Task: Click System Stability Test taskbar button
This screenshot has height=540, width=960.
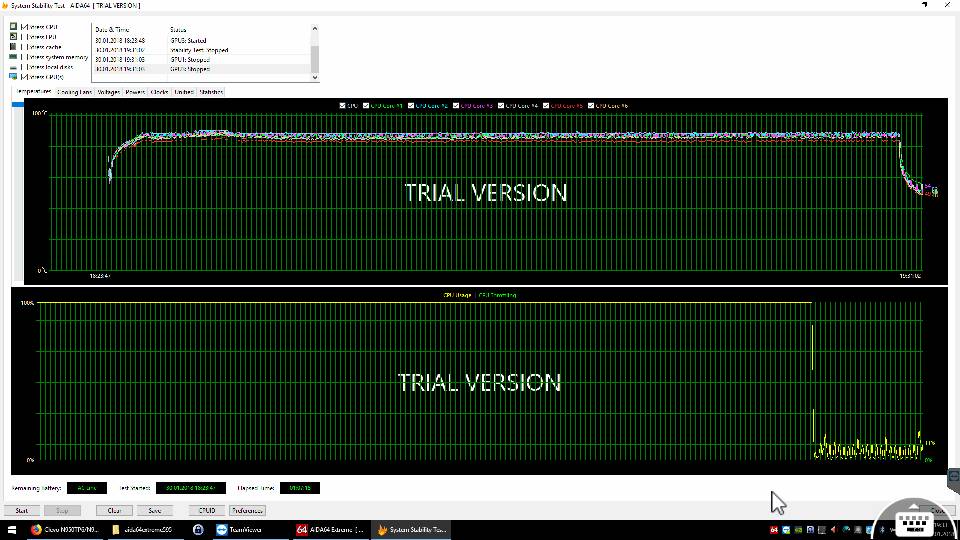Action: [x=411, y=530]
